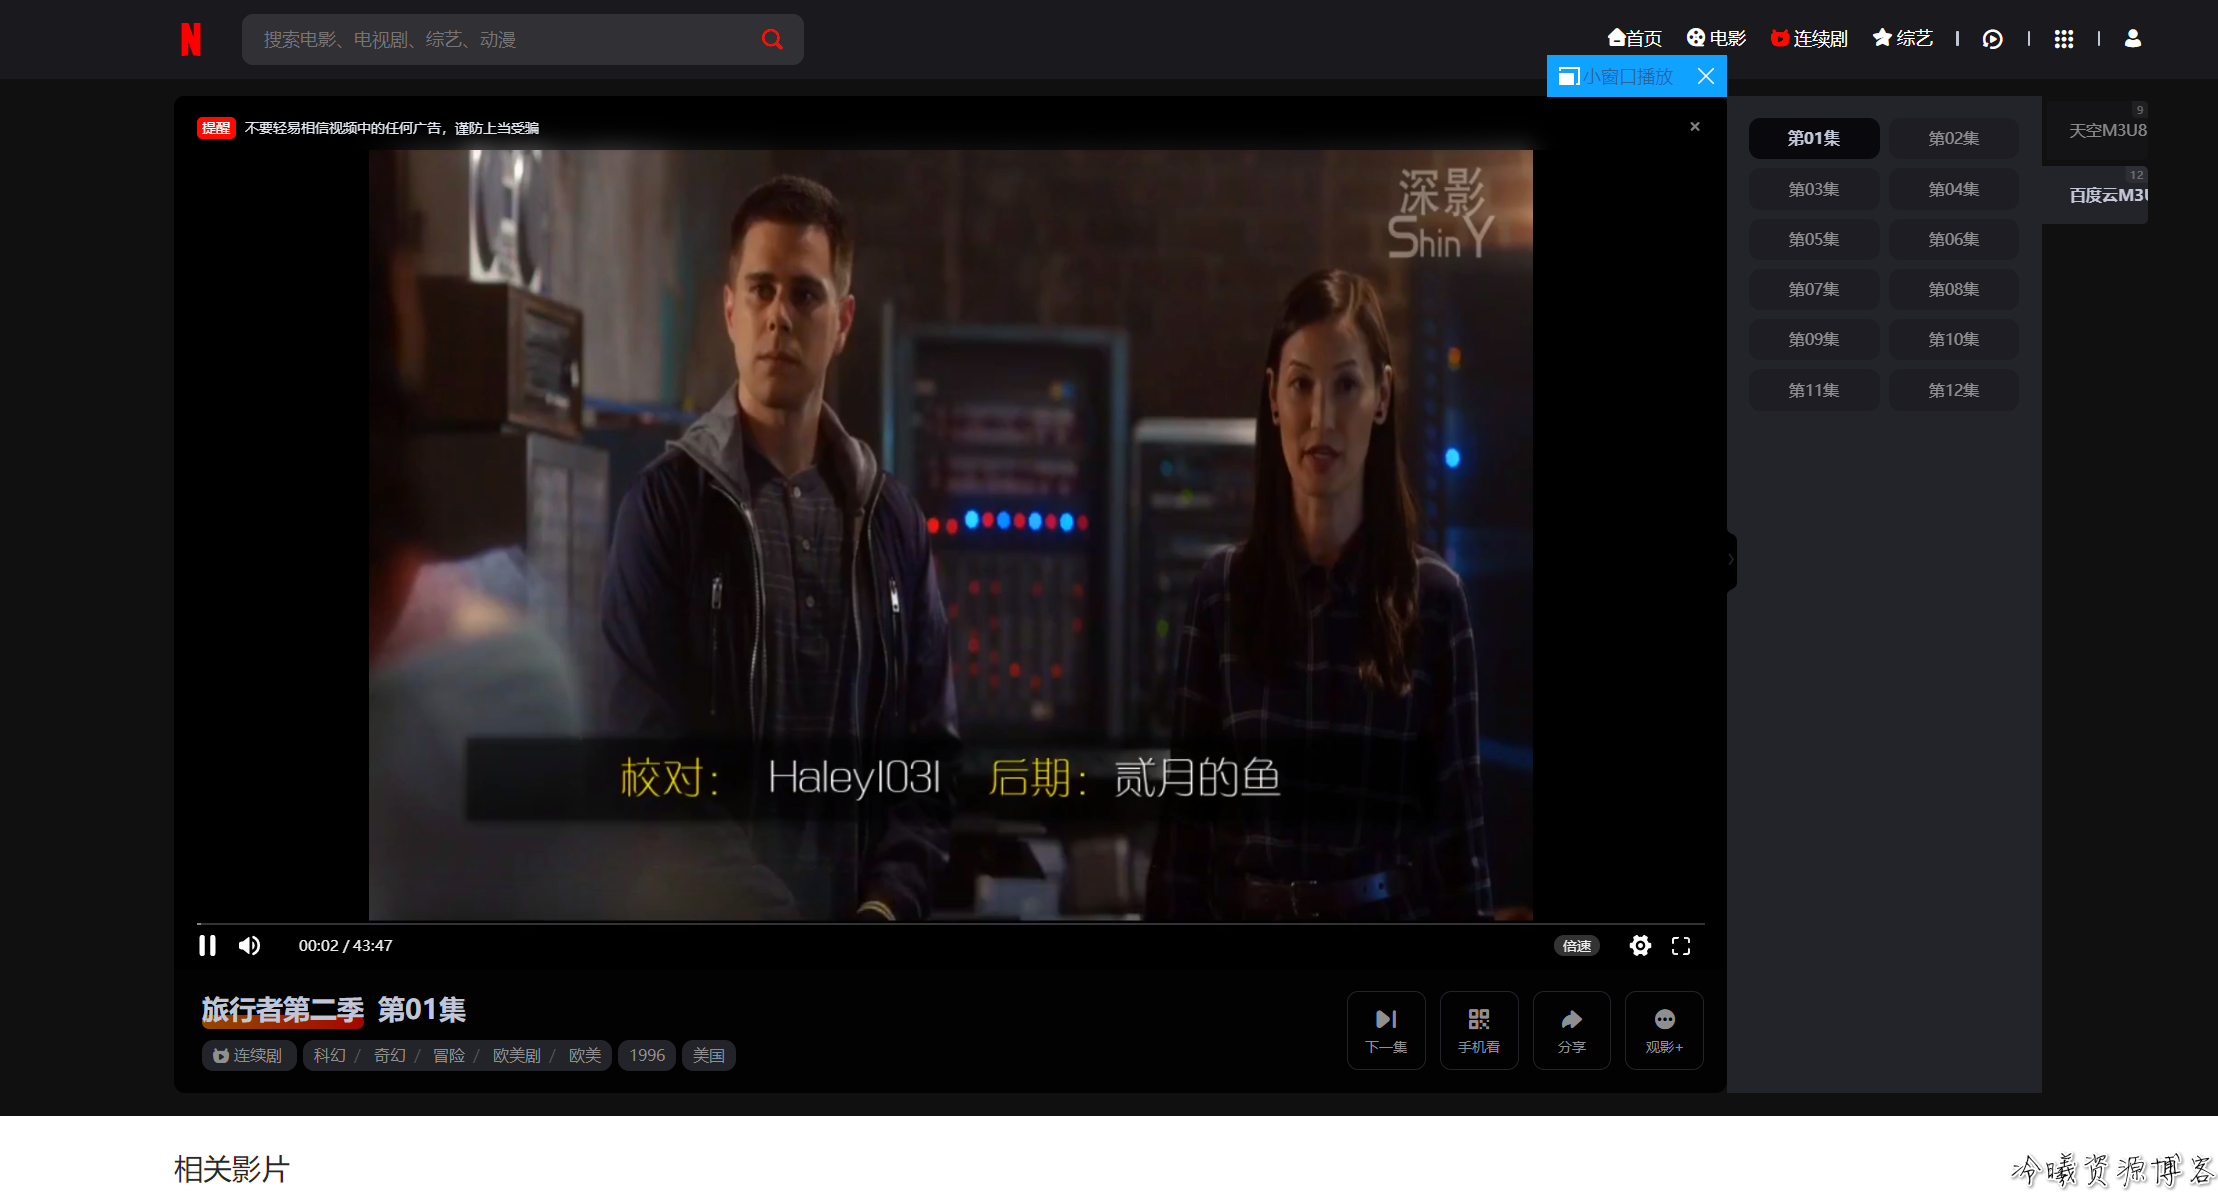Play the 下一集 next episode
The image size is (2218, 1204).
(x=1386, y=1031)
